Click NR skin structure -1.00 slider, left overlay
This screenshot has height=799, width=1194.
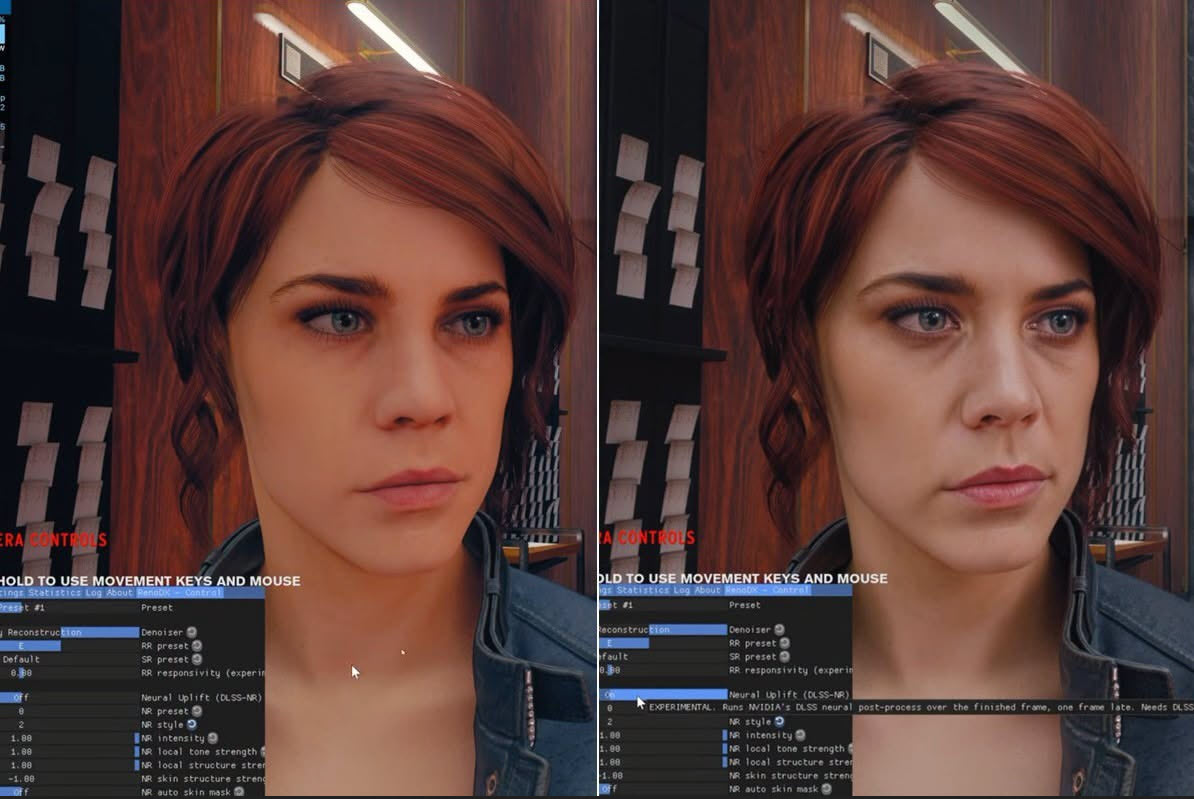click(x=69, y=779)
